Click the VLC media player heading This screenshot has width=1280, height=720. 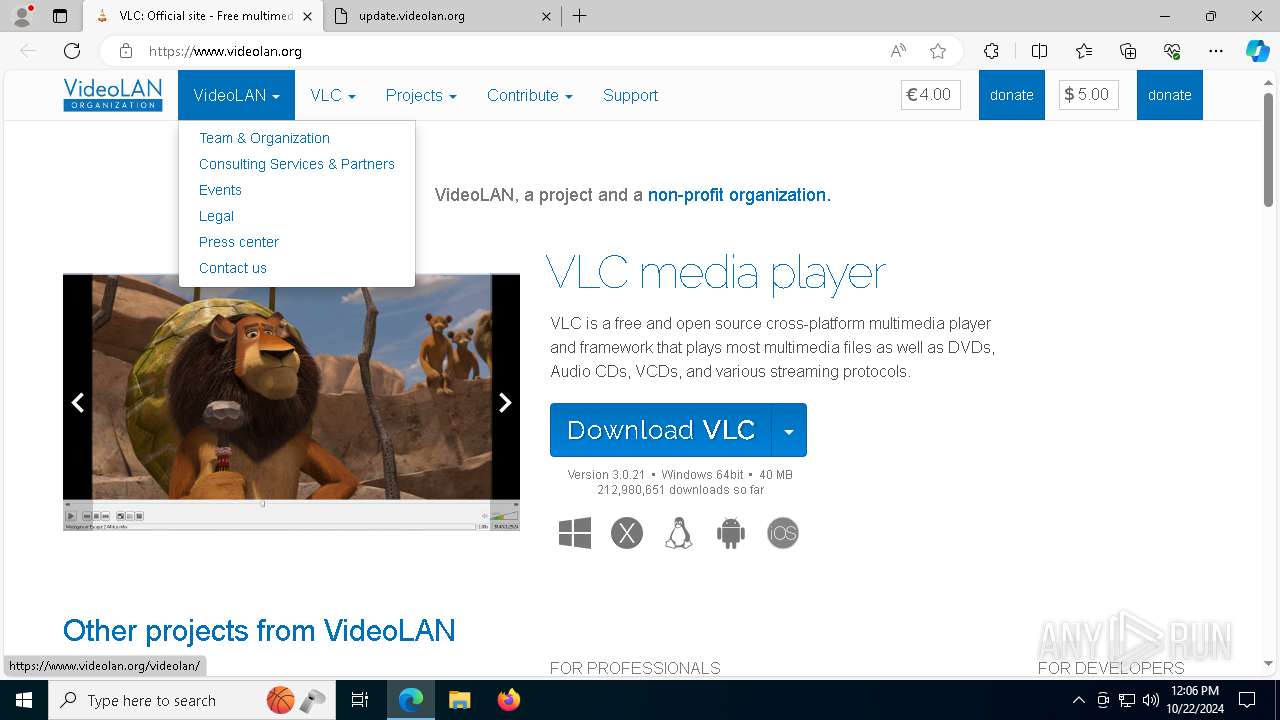click(x=716, y=272)
